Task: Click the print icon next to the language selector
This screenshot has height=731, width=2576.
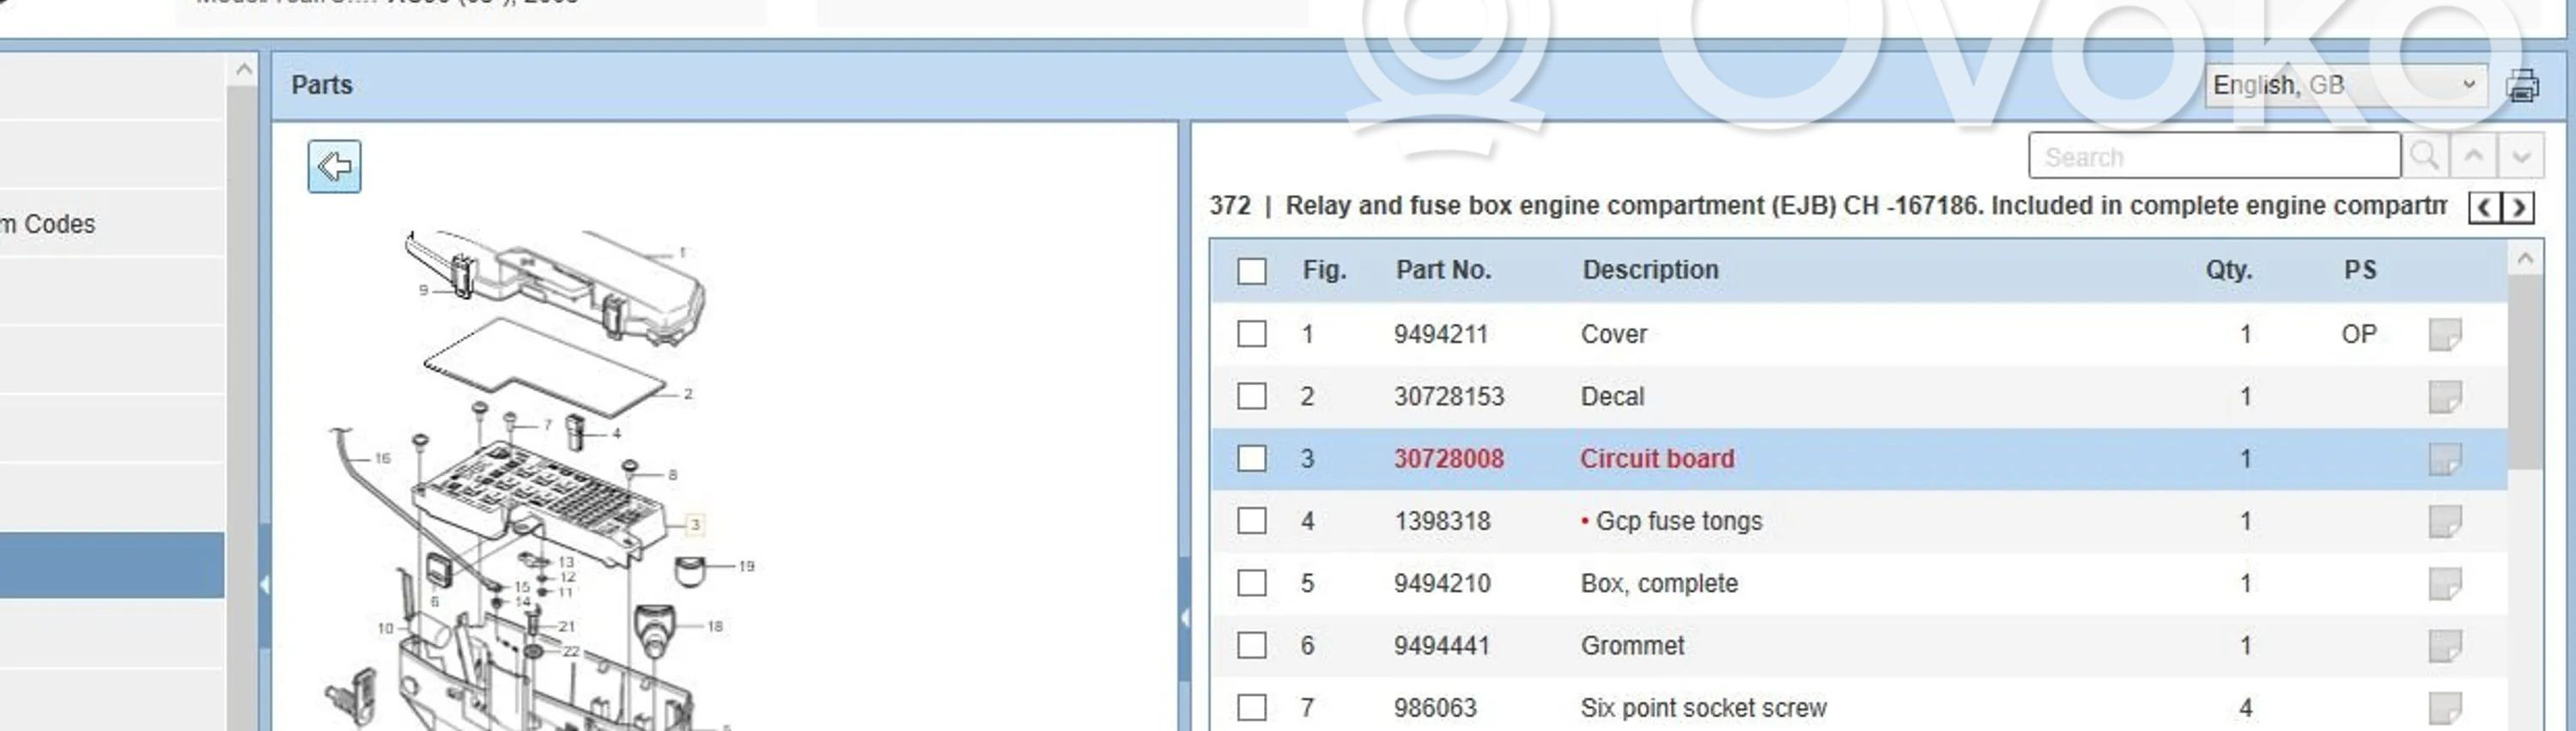Action: pyautogui.click(x=2522, y=86)
